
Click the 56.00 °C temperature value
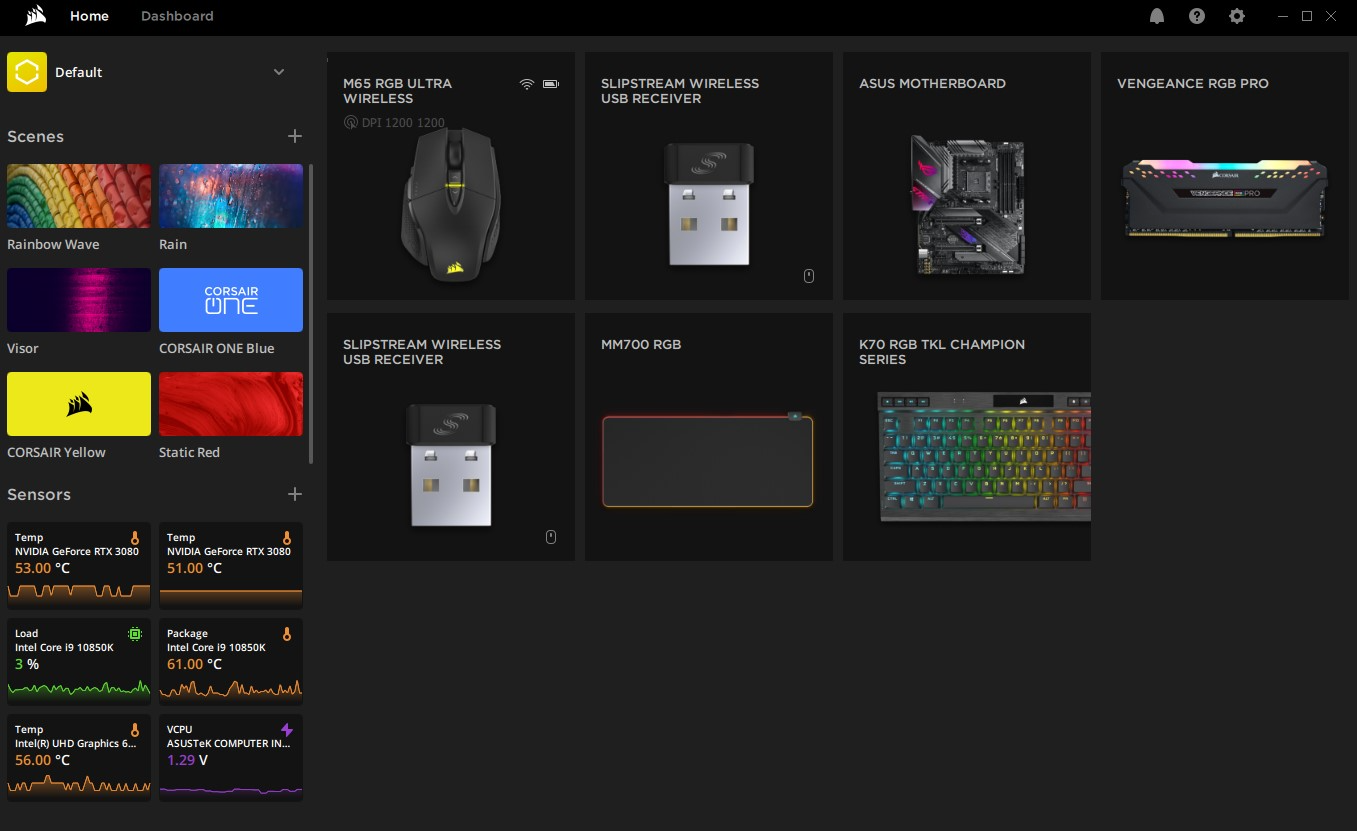click(x=43, y=760)
